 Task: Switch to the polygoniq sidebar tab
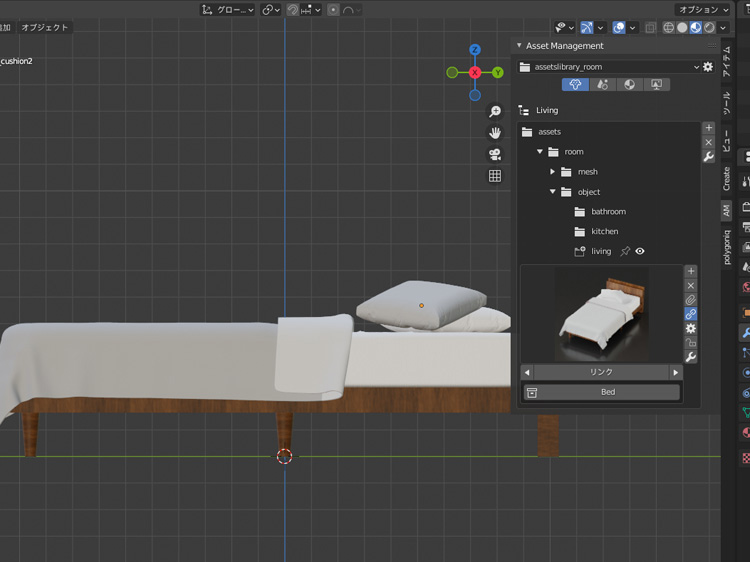[727, 247]
